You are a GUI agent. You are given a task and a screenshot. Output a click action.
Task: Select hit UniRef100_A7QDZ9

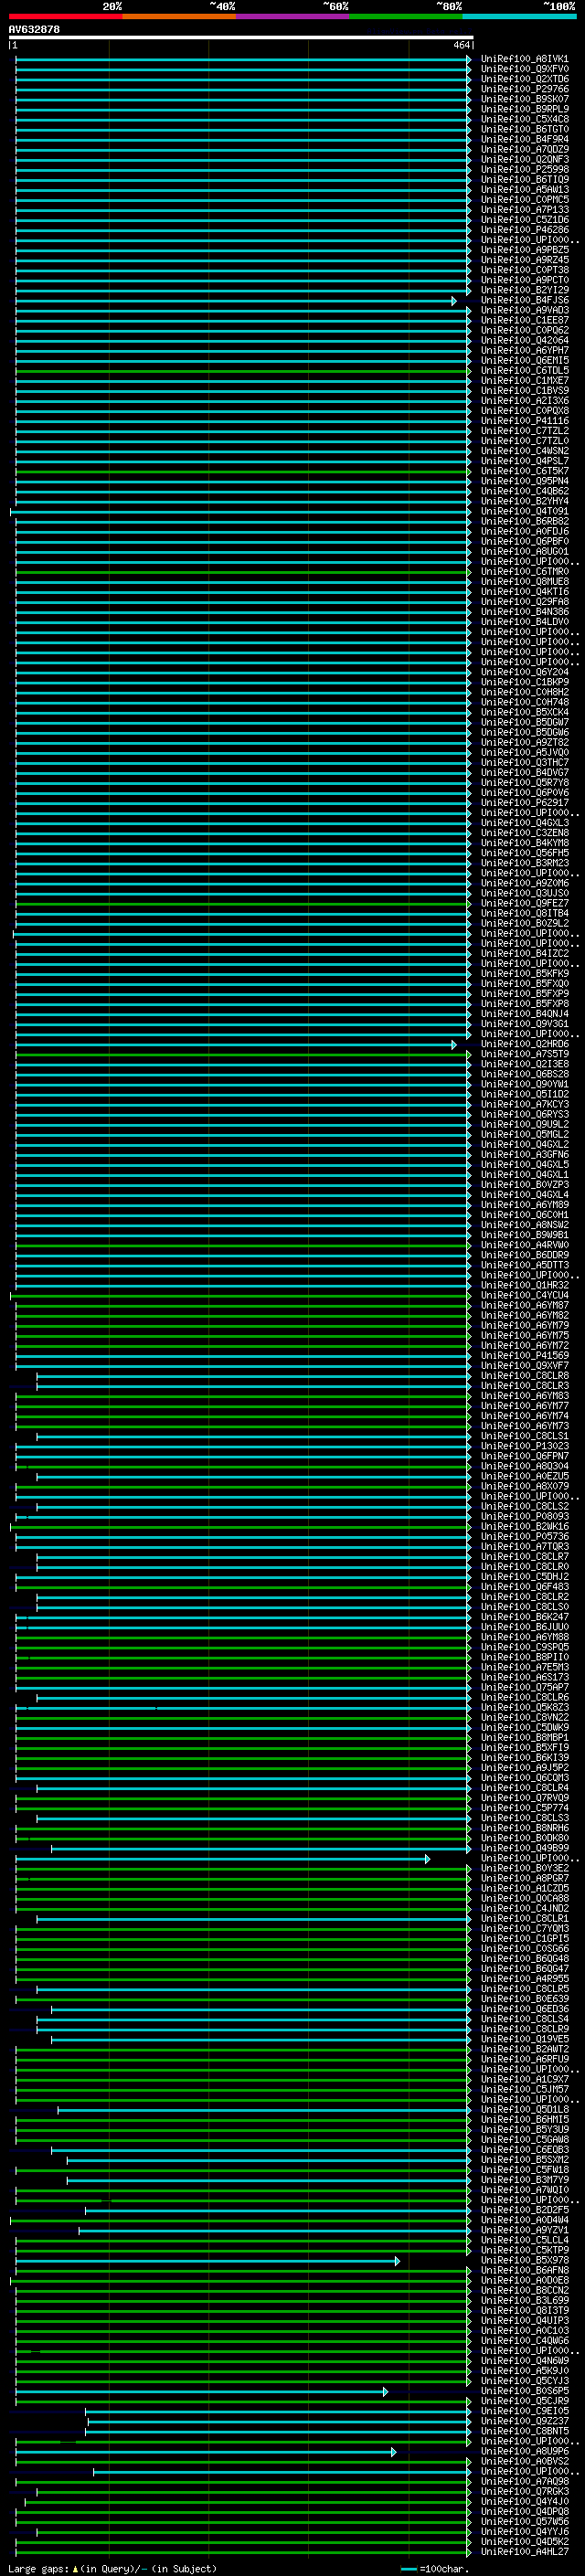click(x=524, y=149)
